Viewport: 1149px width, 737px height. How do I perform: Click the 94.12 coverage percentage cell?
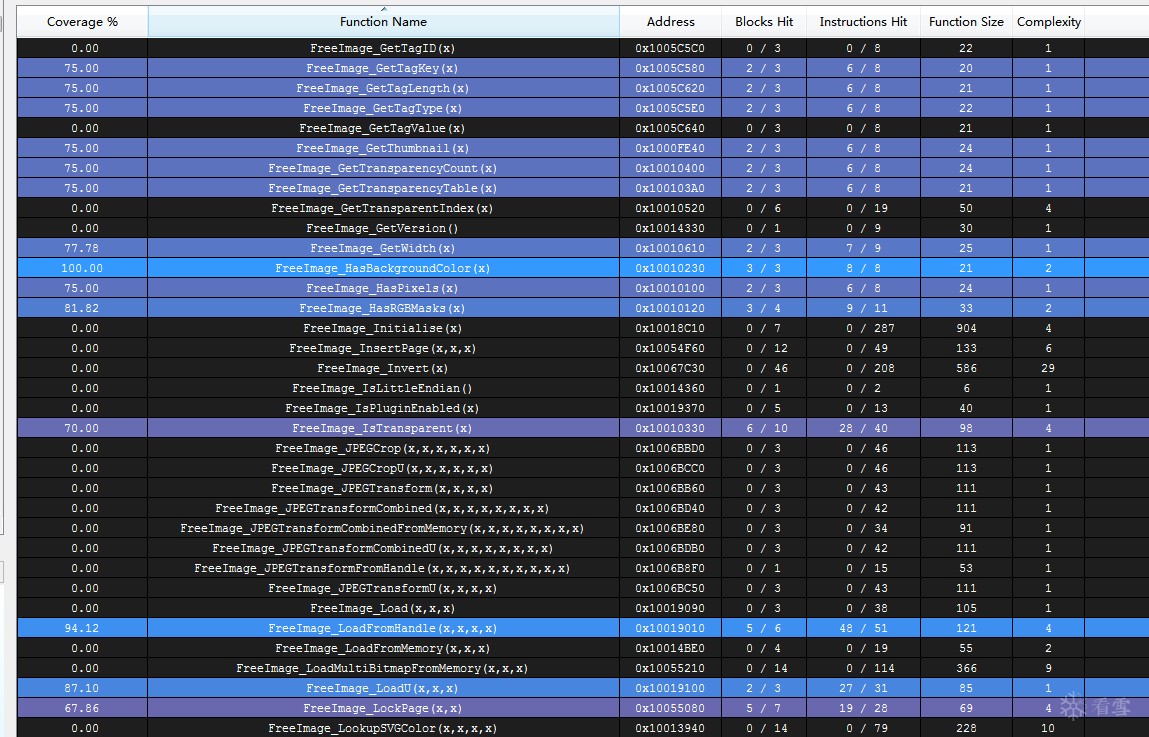tap(81, 629)
